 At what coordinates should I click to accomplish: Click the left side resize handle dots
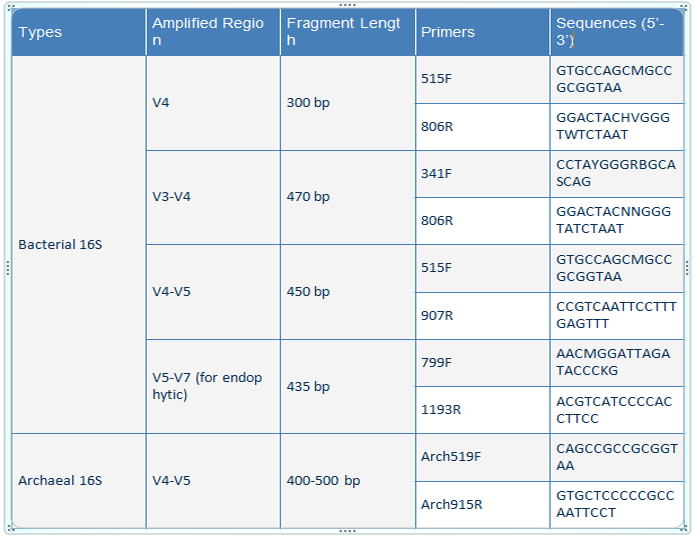click(8, 268)
